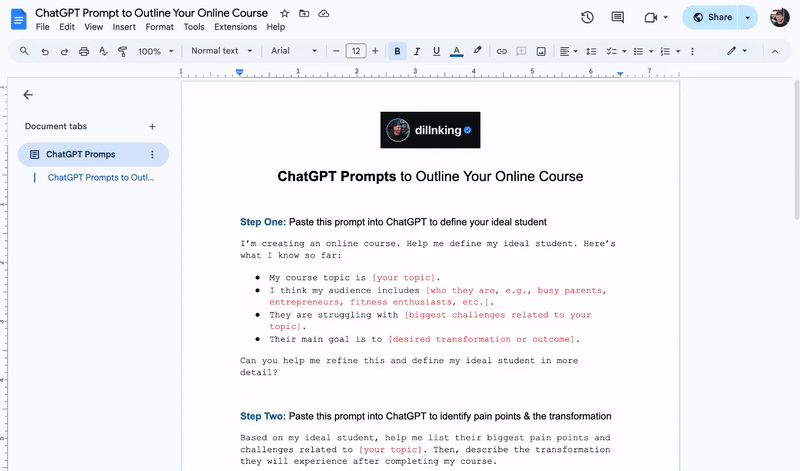This screenshot has width=800, height=471.
Task: Move document to a folder
Action: point(304,14)
